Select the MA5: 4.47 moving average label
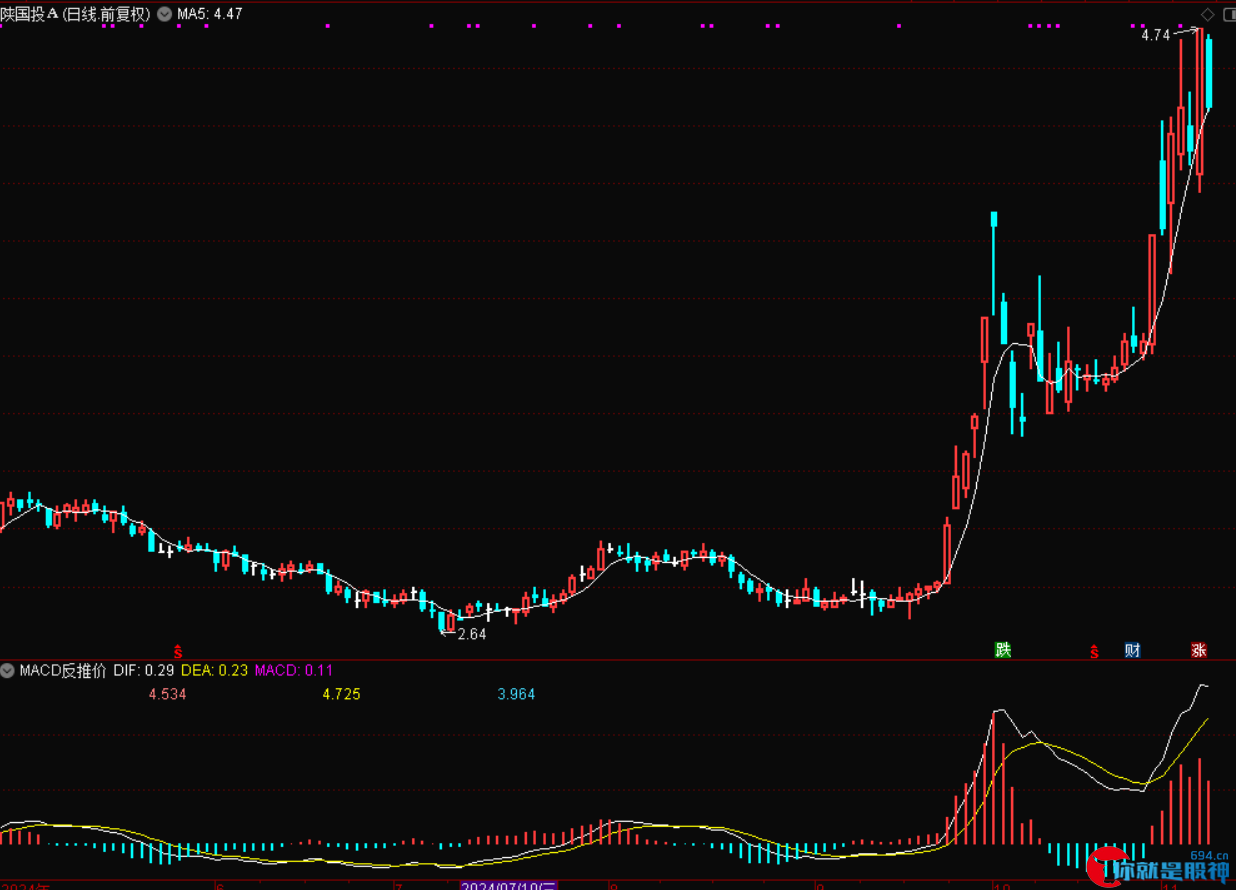Image resolution: width=1236 pixels, height=890 pixels. pyautogui.click(x=209, y=15)
